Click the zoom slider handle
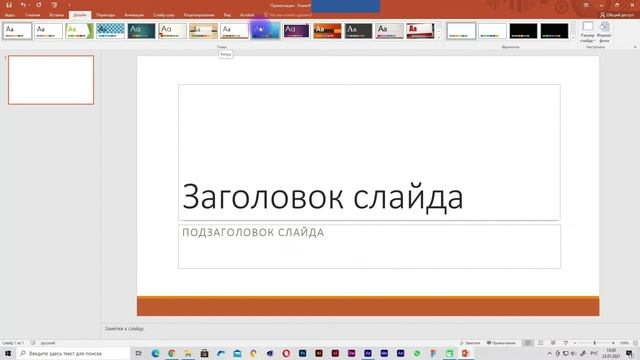This screenshot has width=640, height=360. point(594,343)
